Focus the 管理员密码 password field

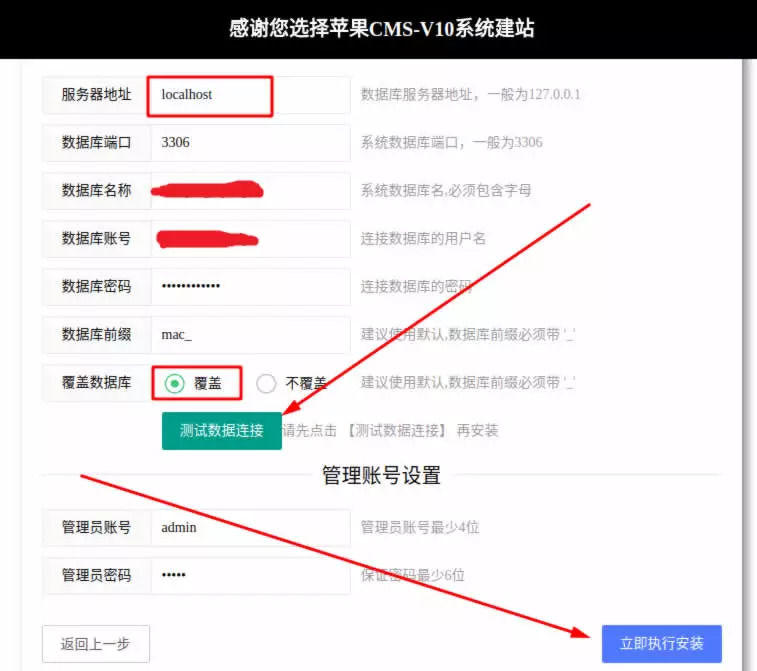[x=250, y=575]
